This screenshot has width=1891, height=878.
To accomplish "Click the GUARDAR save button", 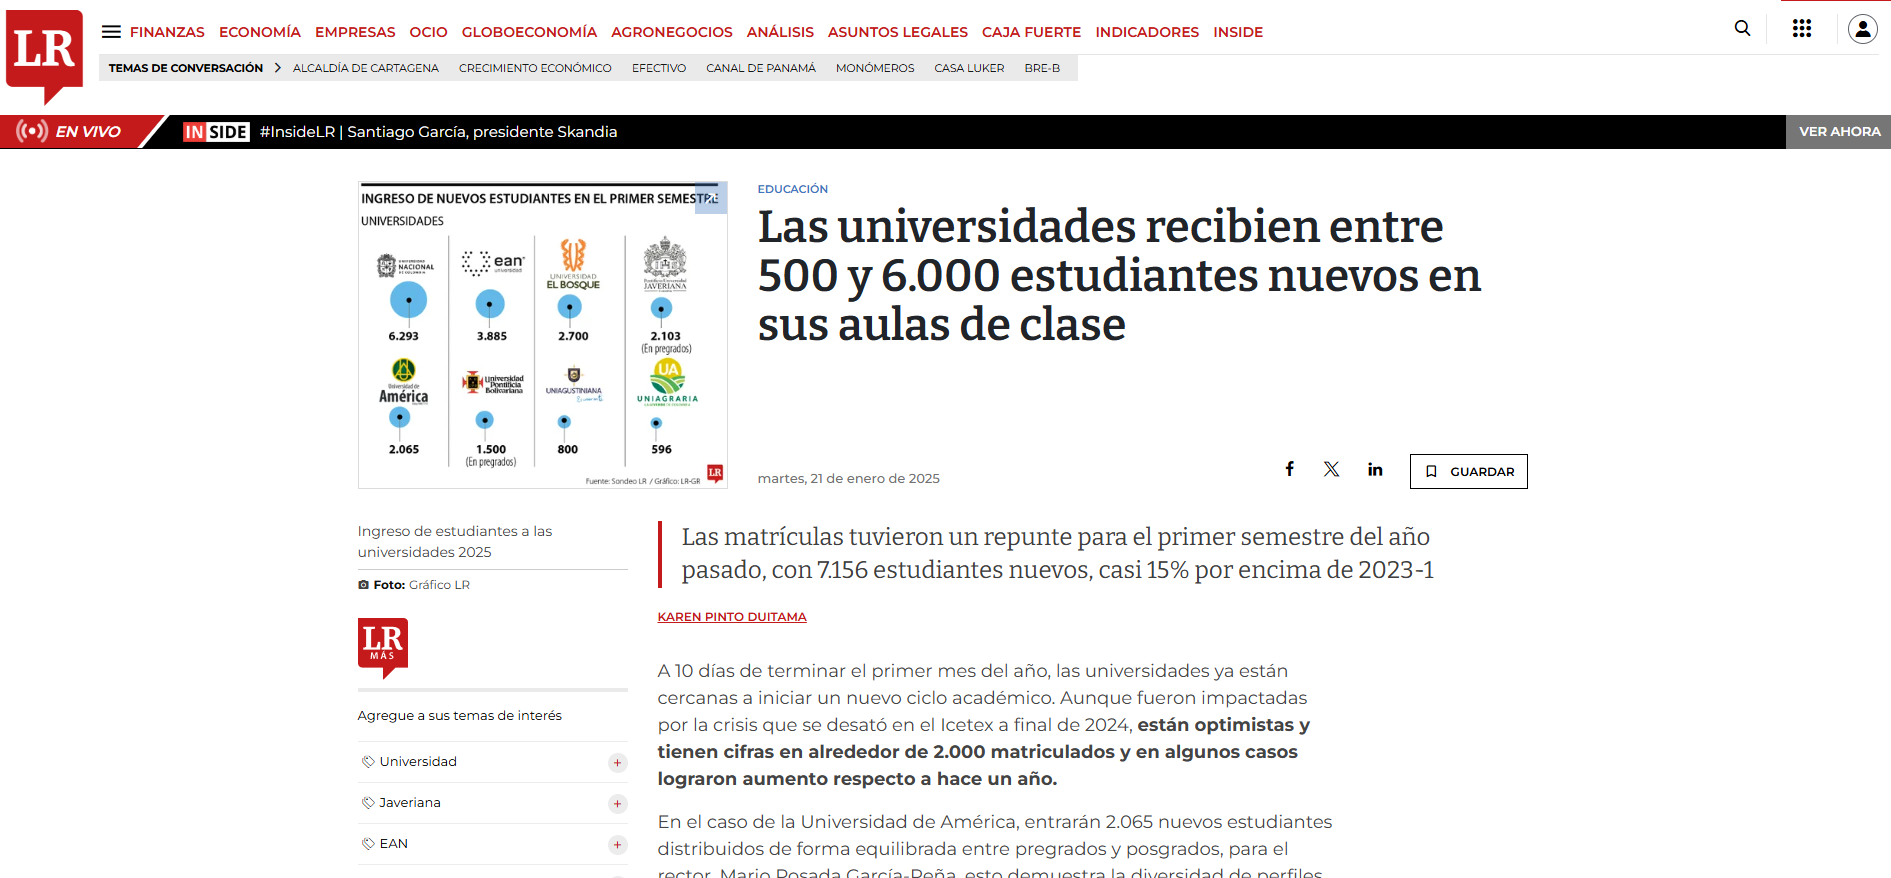I will (1469, 471).
